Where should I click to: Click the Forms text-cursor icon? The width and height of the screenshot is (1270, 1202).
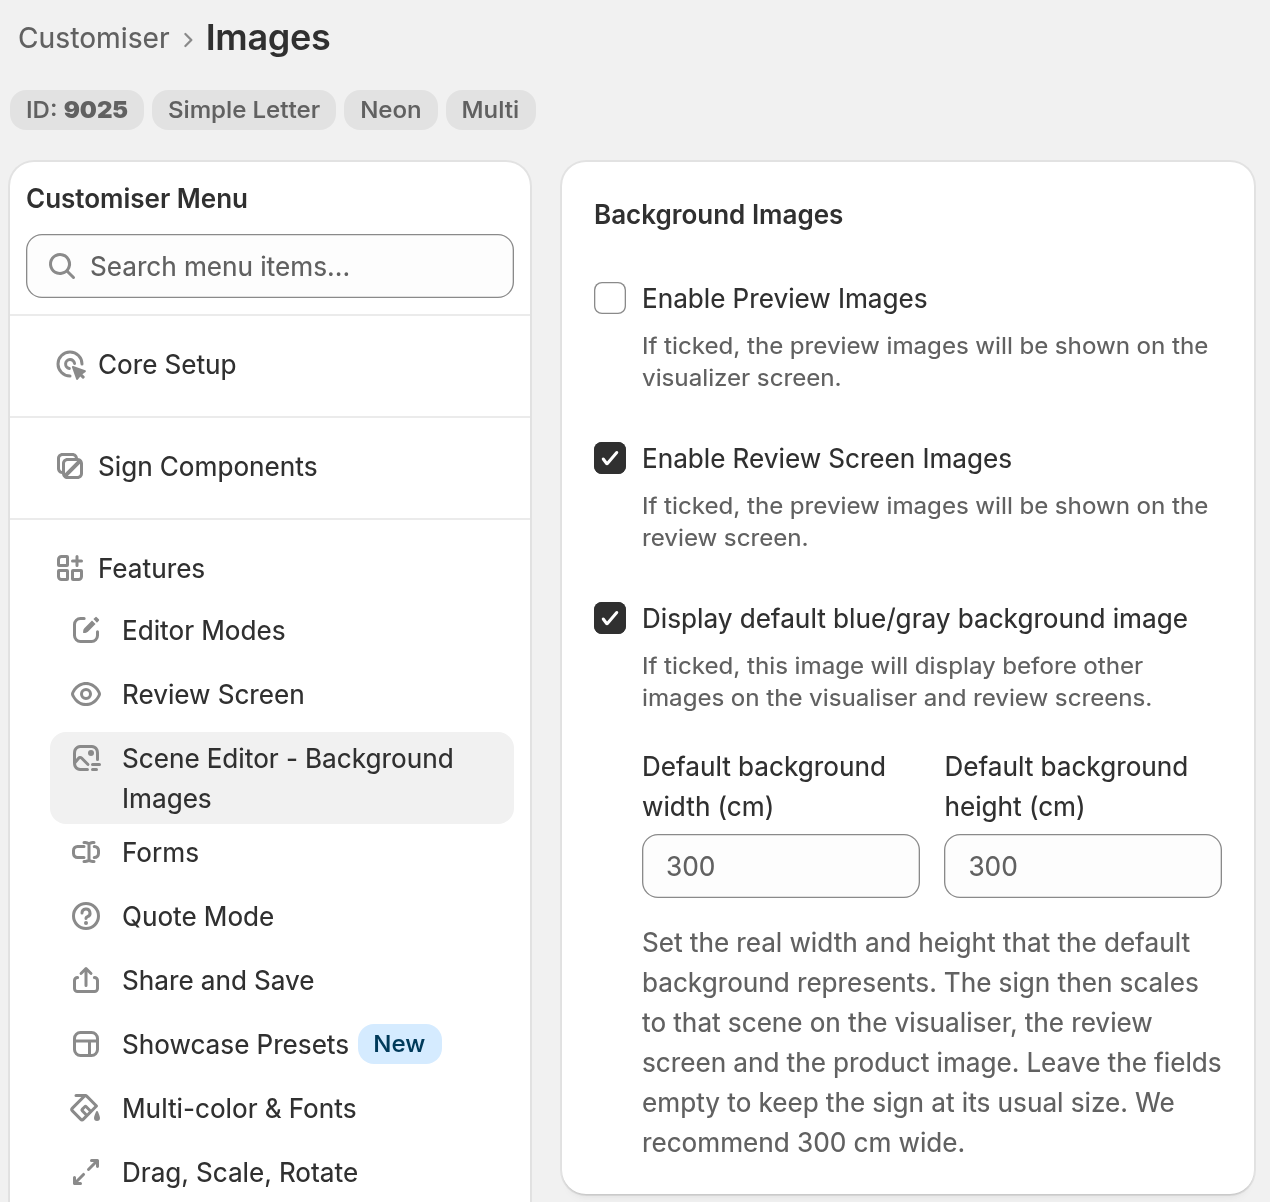coord(86,852)
